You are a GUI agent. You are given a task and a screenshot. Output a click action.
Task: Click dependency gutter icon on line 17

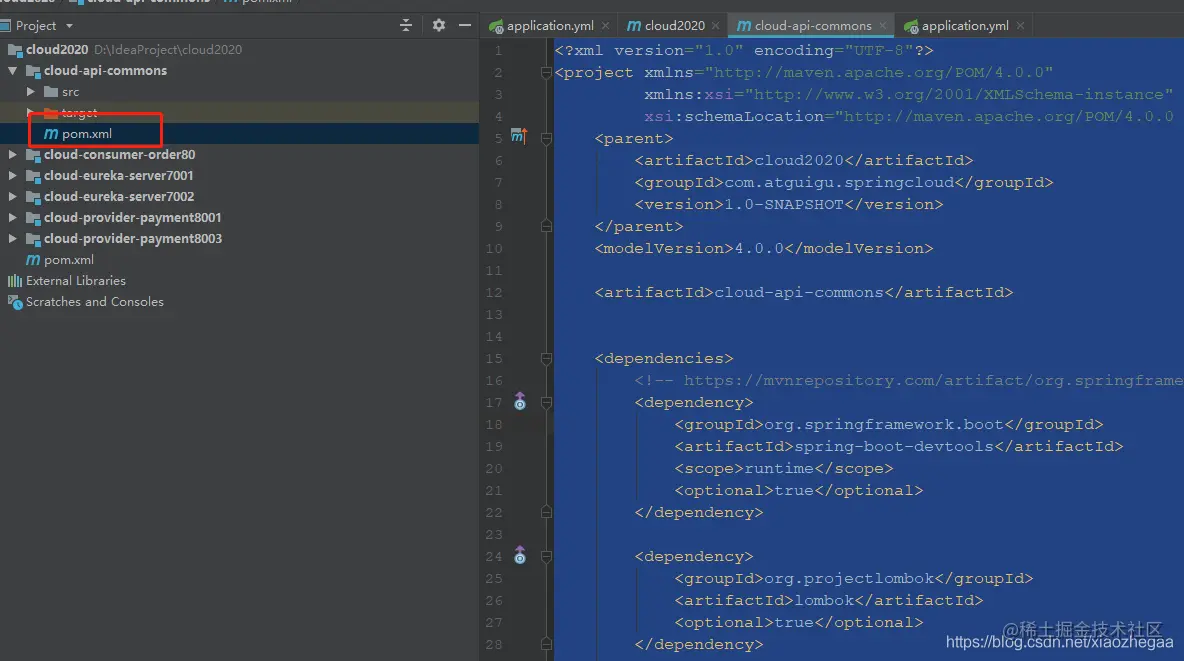(x=520, y=402)
